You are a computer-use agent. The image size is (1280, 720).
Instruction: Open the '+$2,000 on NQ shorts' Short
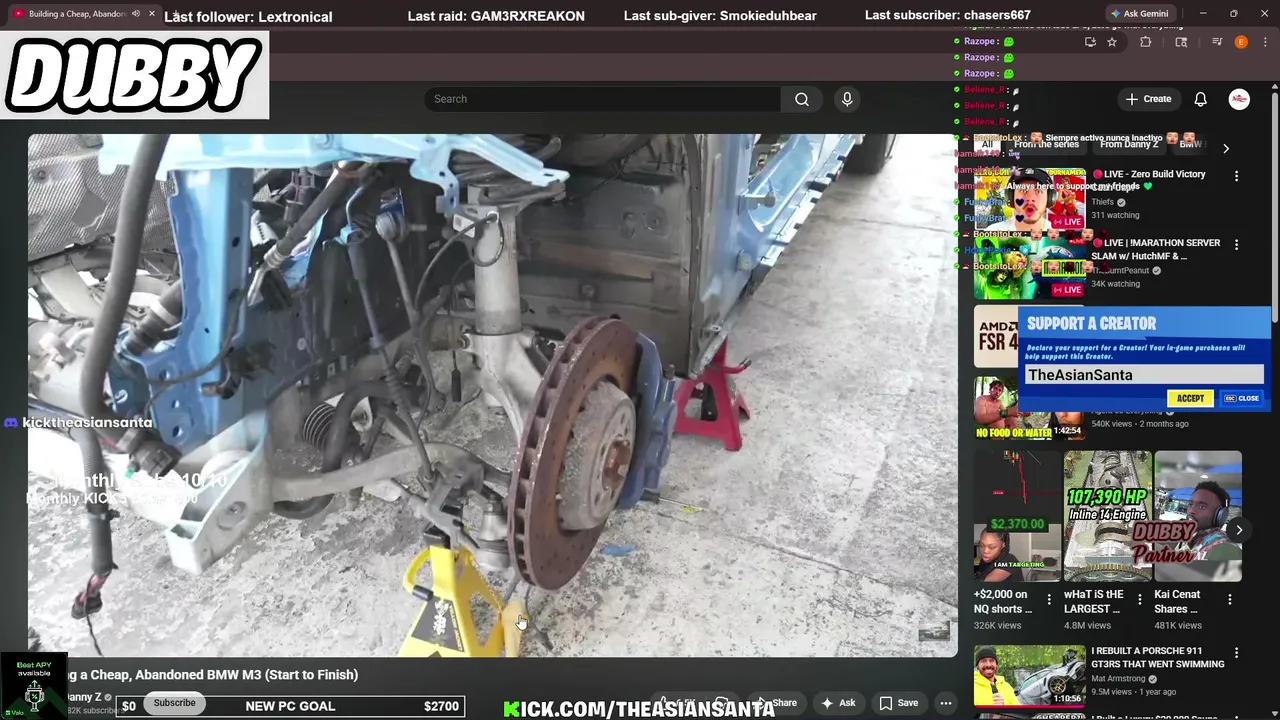1017,516
